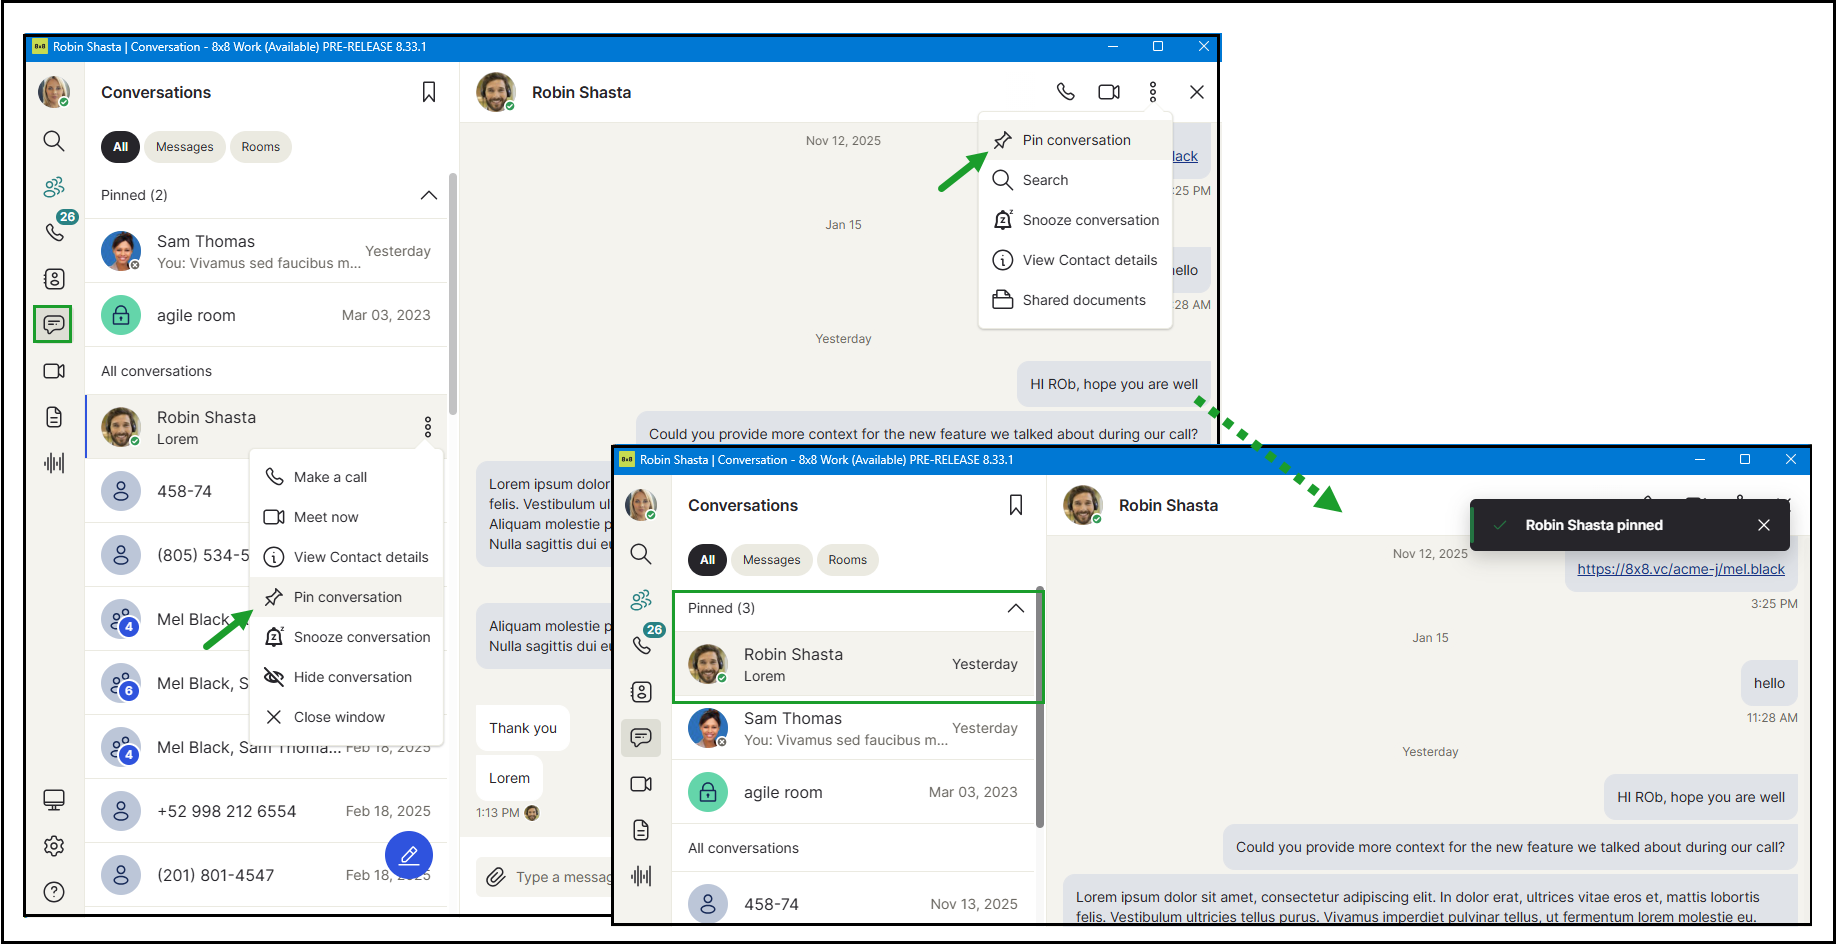1836x944 pixels.
Task: Open the settings gear in the back window sidebar
Action: (x=54, y=846)
